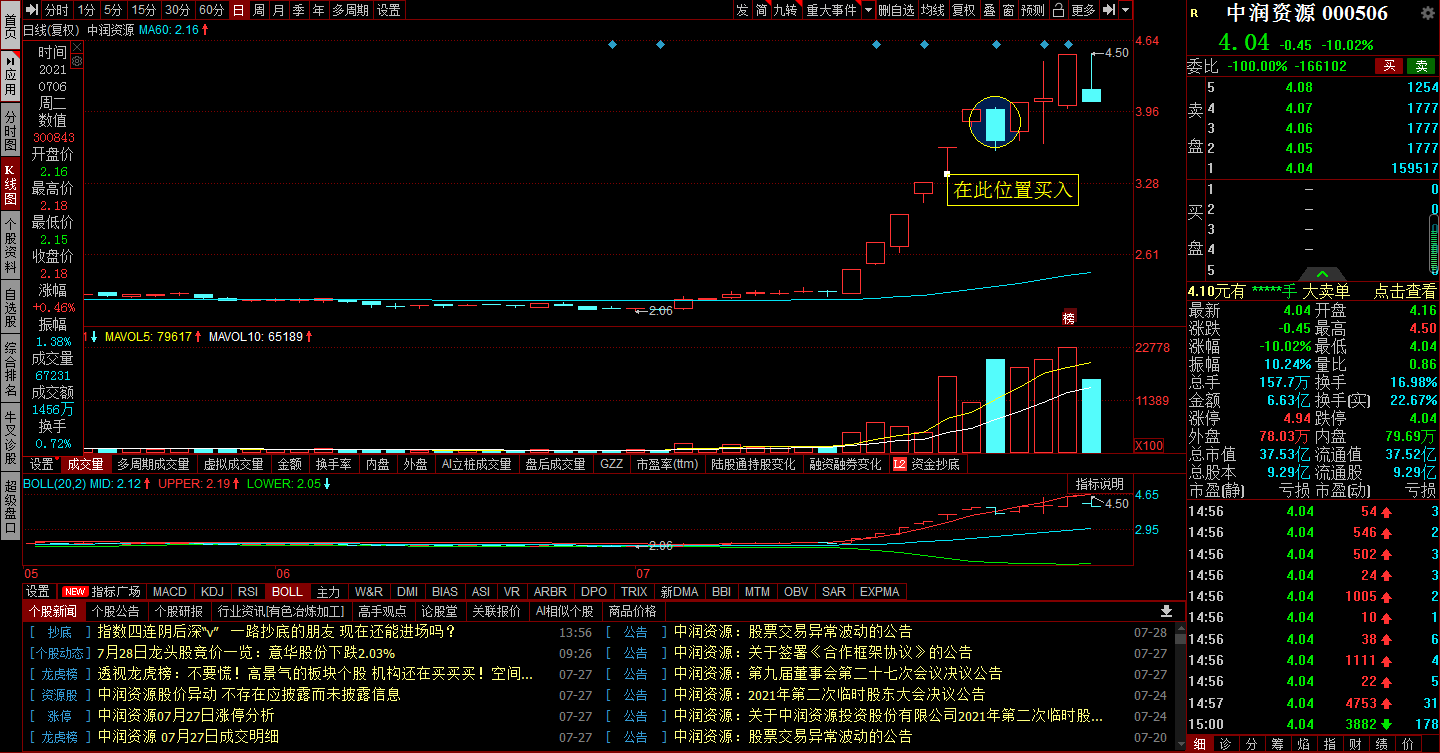Click the arrow icon after 更多
Screen dimensions: 1440x753
click(1108, 10)
